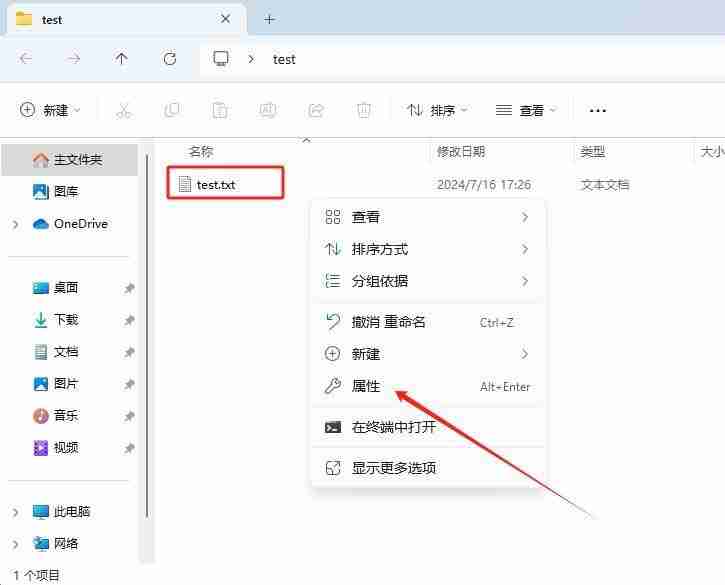Click the Cut scissors icon

pyautogui.click(x=123, y=111)
